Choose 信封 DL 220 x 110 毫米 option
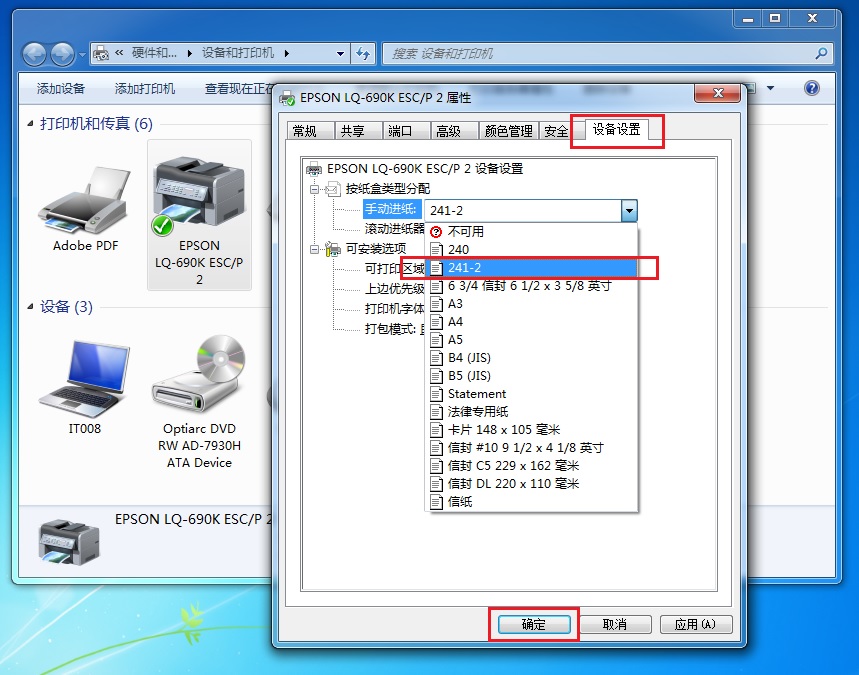859x675 pixels. 531,484
